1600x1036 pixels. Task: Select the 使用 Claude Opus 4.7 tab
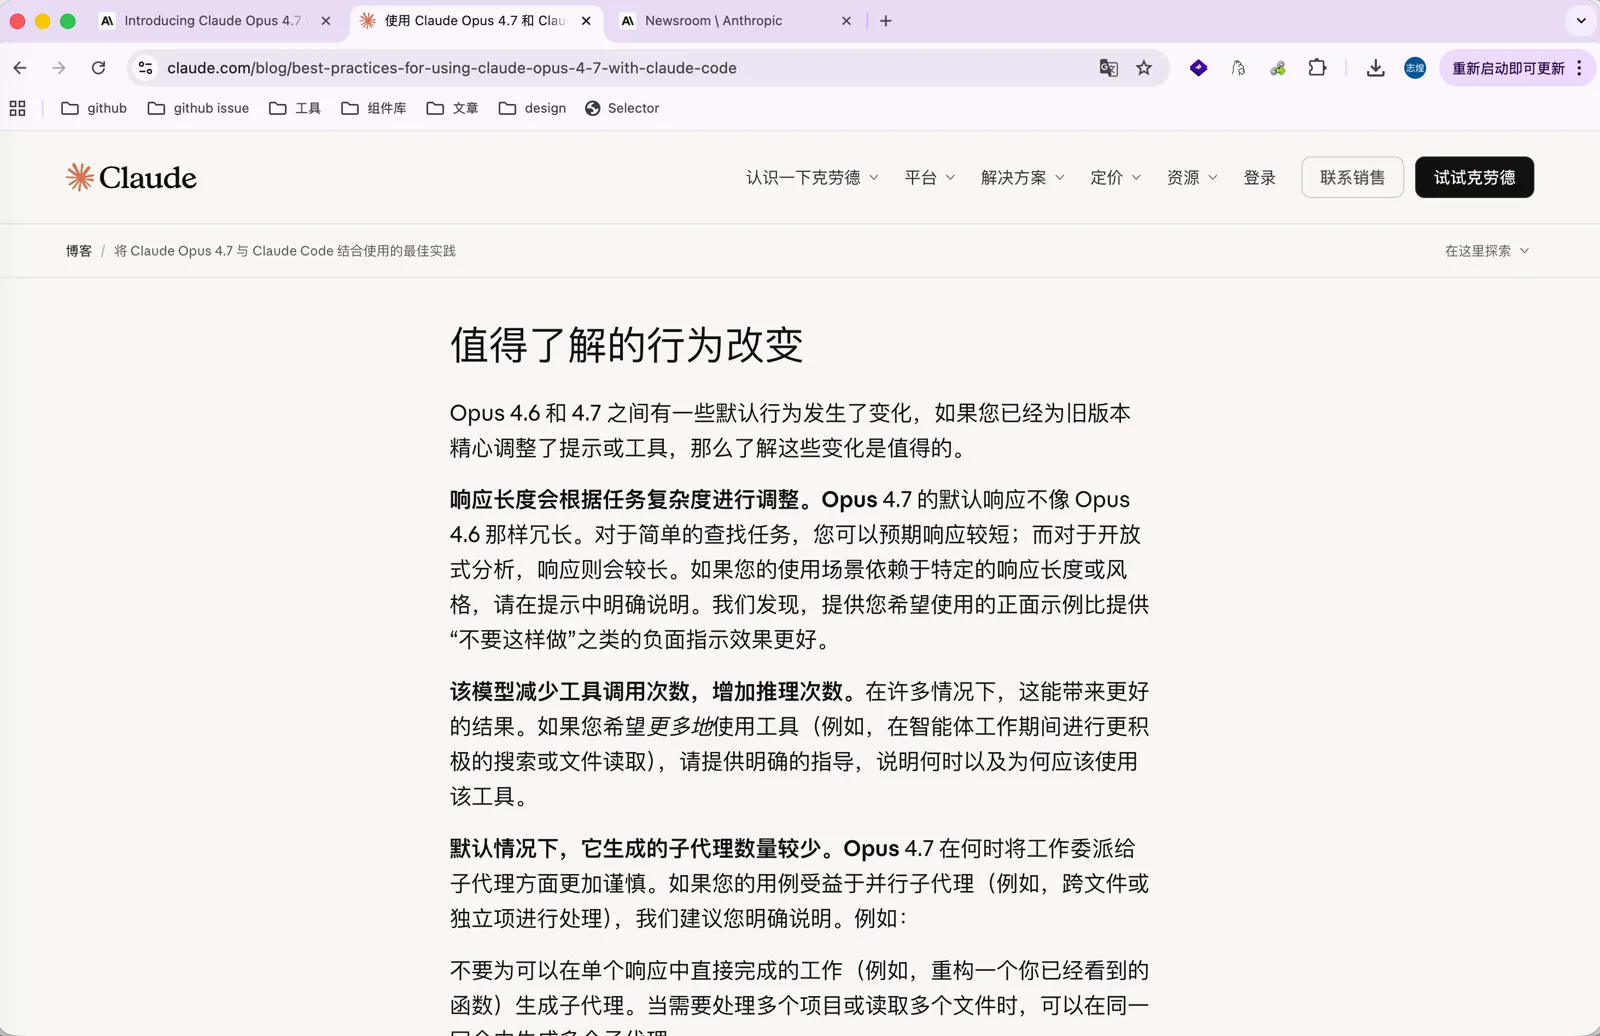474,21
